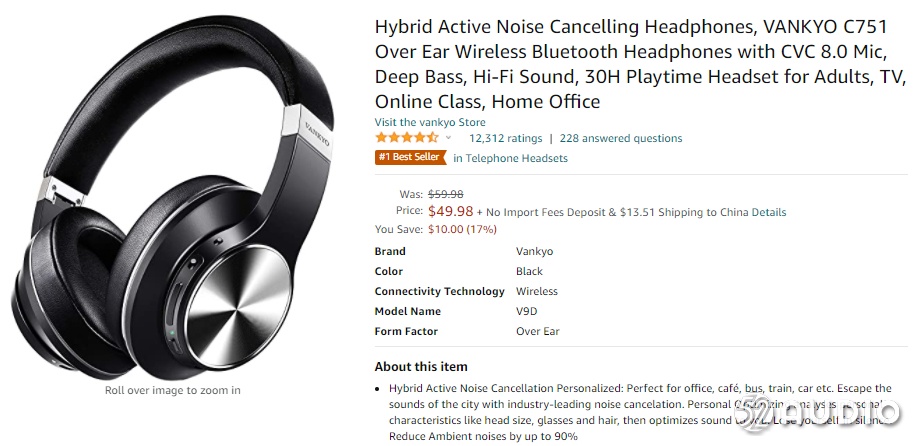Click the crossed-out $59.98 price
This screenshot has width=913, height=446.
click(445, 194)
